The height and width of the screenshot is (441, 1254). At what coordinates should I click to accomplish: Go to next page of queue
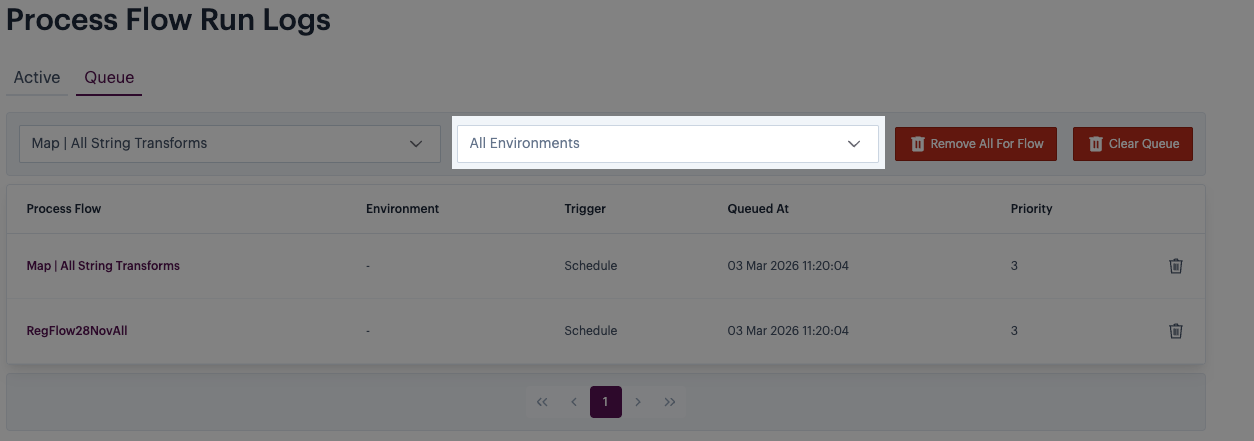click(638, 402)
